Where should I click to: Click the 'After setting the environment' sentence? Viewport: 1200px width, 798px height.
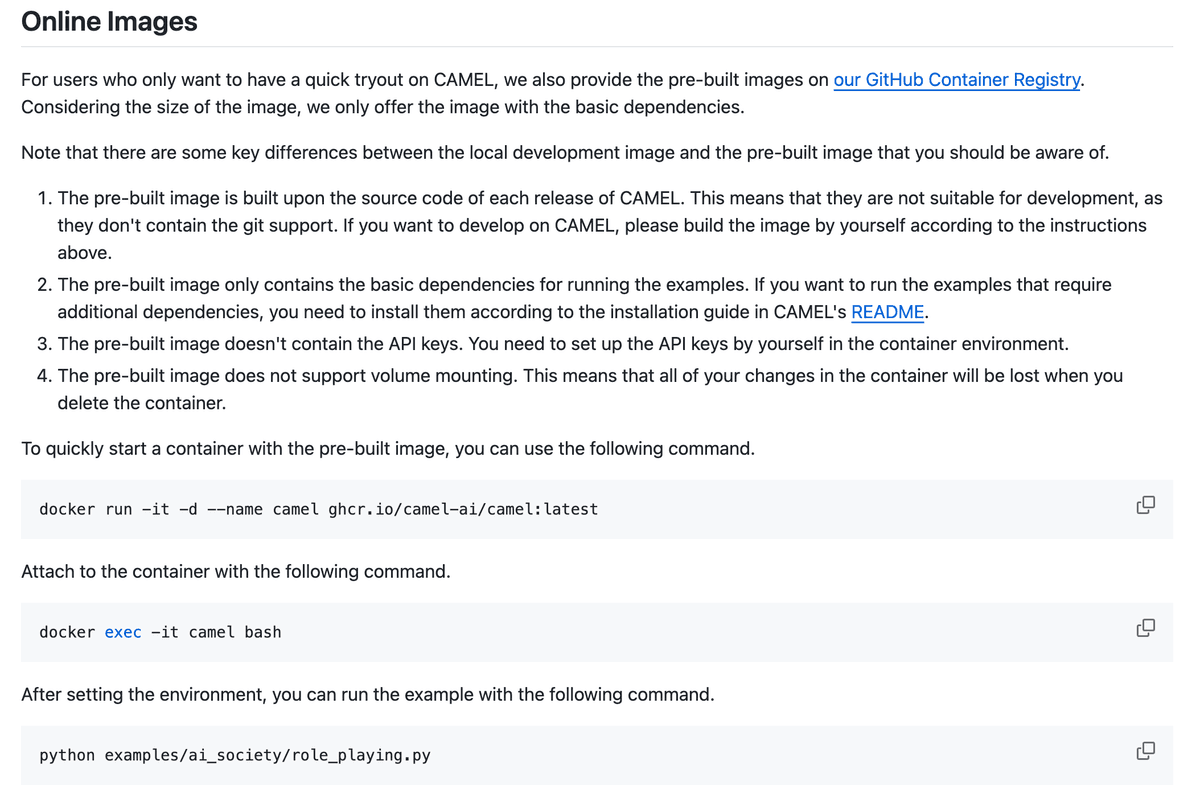pos(368,694)
